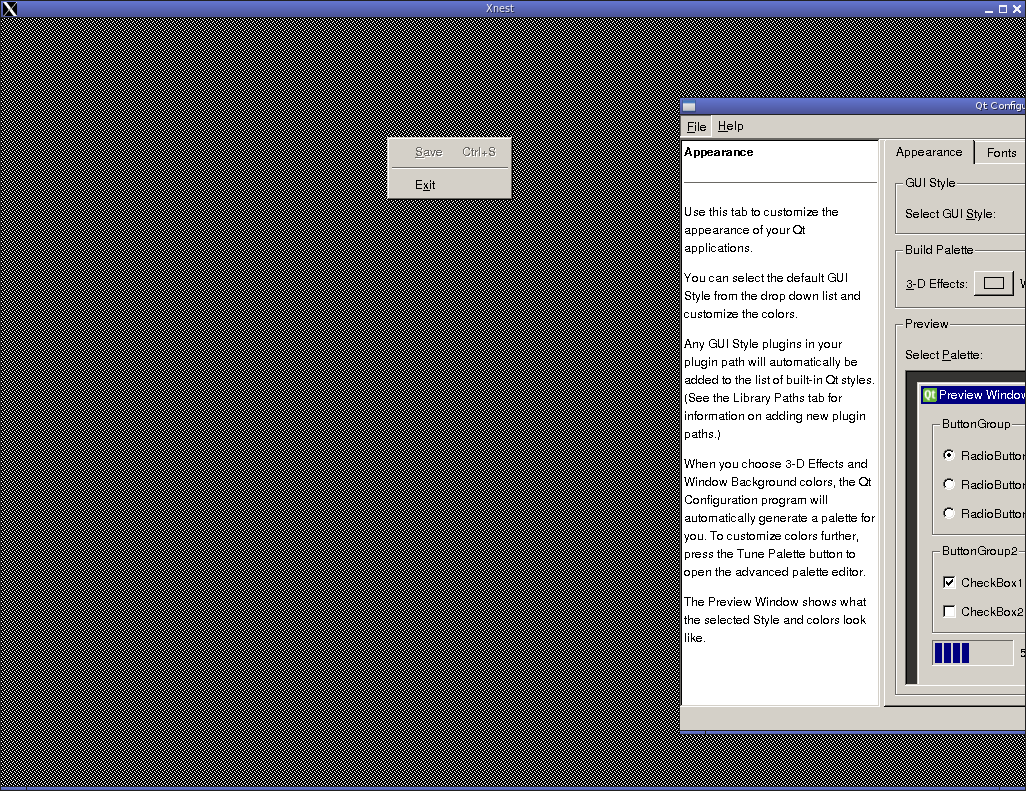Enable CheckBox2 in ButtonGroup2
Viewport: 1026px width, 791px height.
[x=949, y=611]
